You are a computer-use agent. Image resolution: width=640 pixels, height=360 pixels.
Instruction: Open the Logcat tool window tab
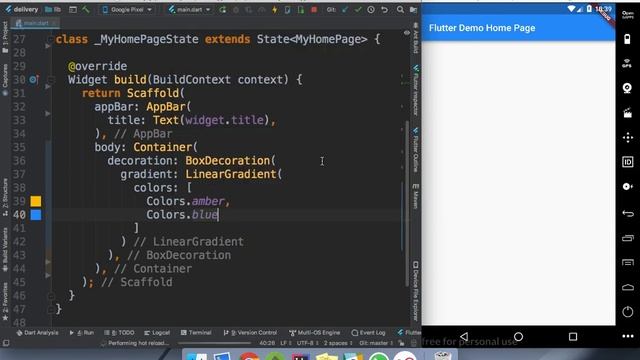pyautogui.click(x=157, y=333)
